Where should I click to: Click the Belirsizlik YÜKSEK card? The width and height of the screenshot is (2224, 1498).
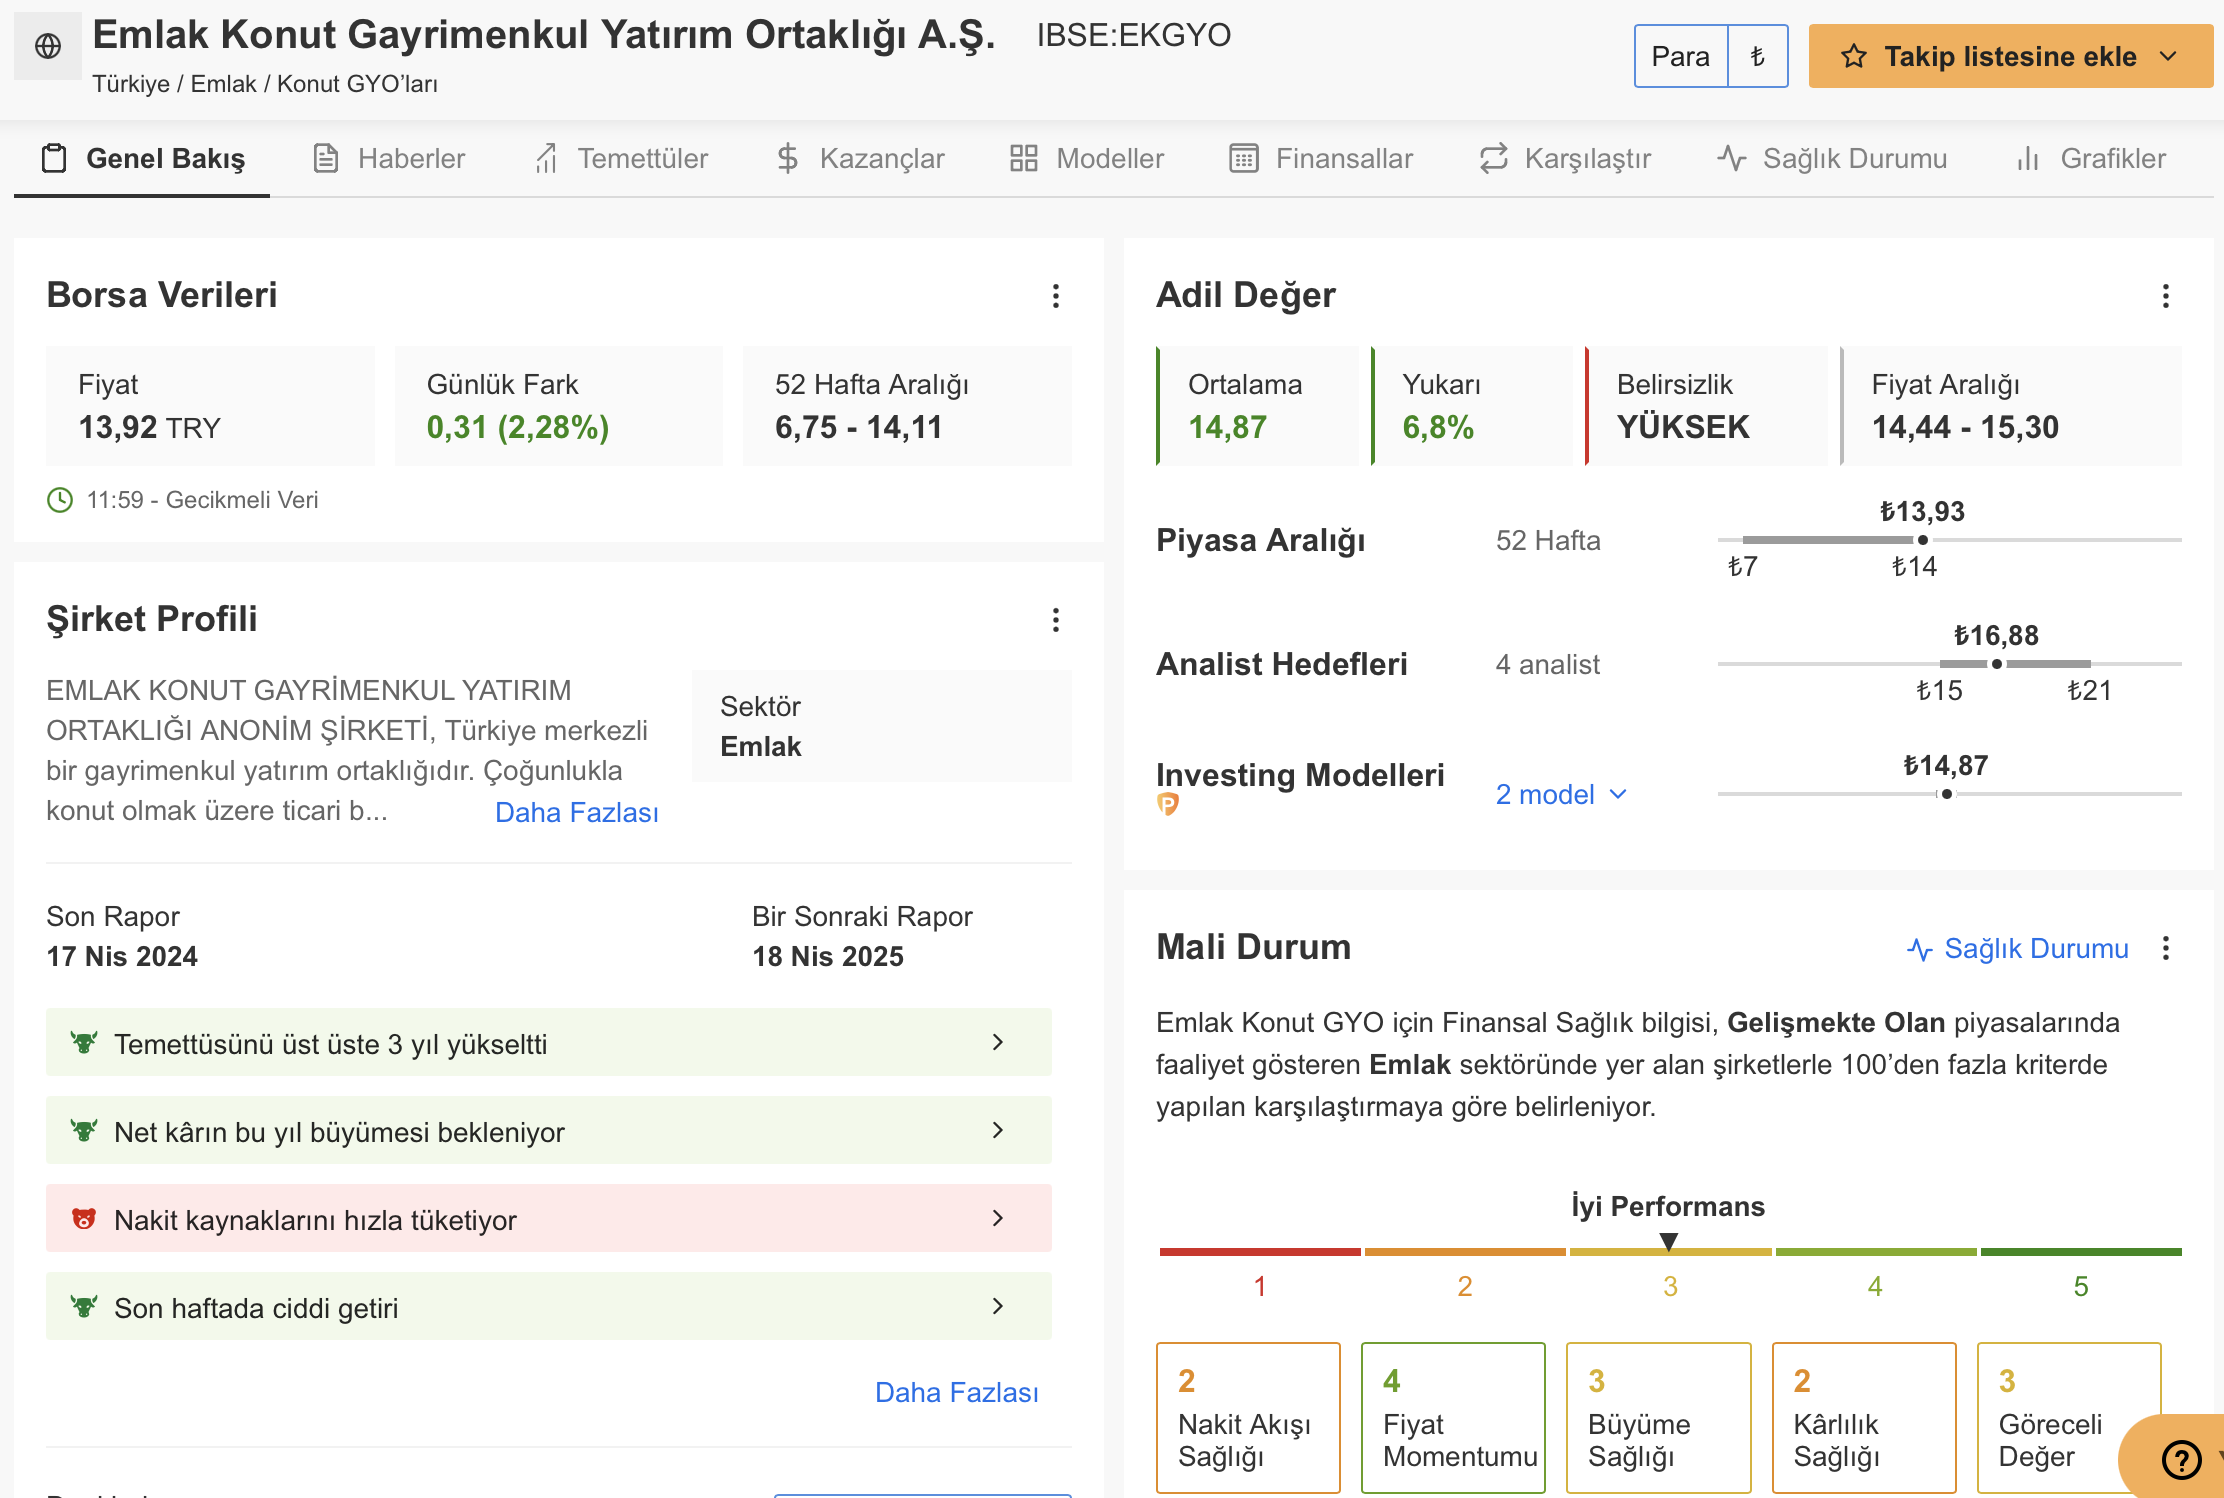click(1706, 406)
